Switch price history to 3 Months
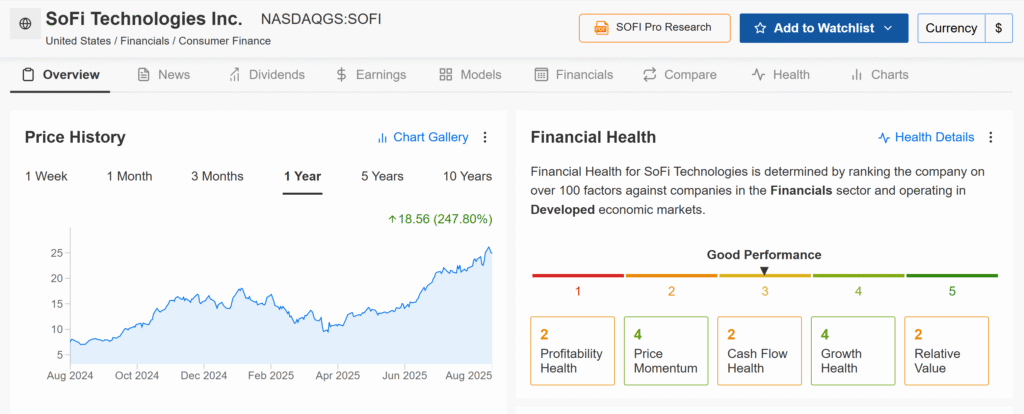This screenshot has height=414, width=1024. (x=217, y=176)
